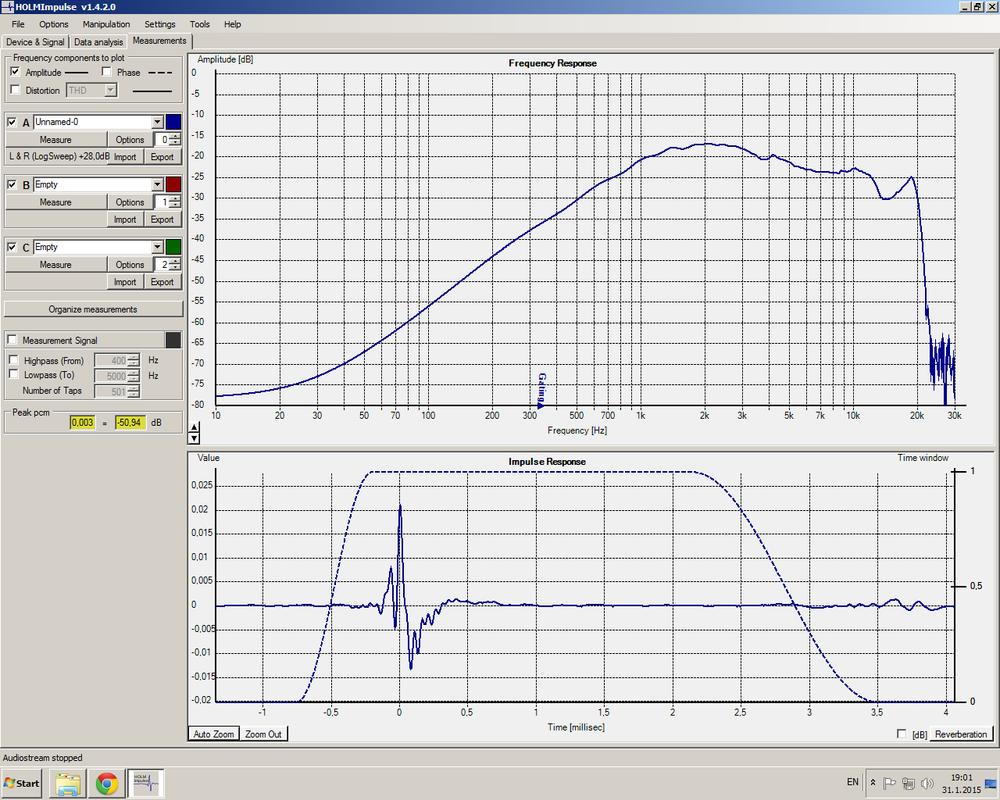Enable the Distortion checkbox

coord(15,90)
